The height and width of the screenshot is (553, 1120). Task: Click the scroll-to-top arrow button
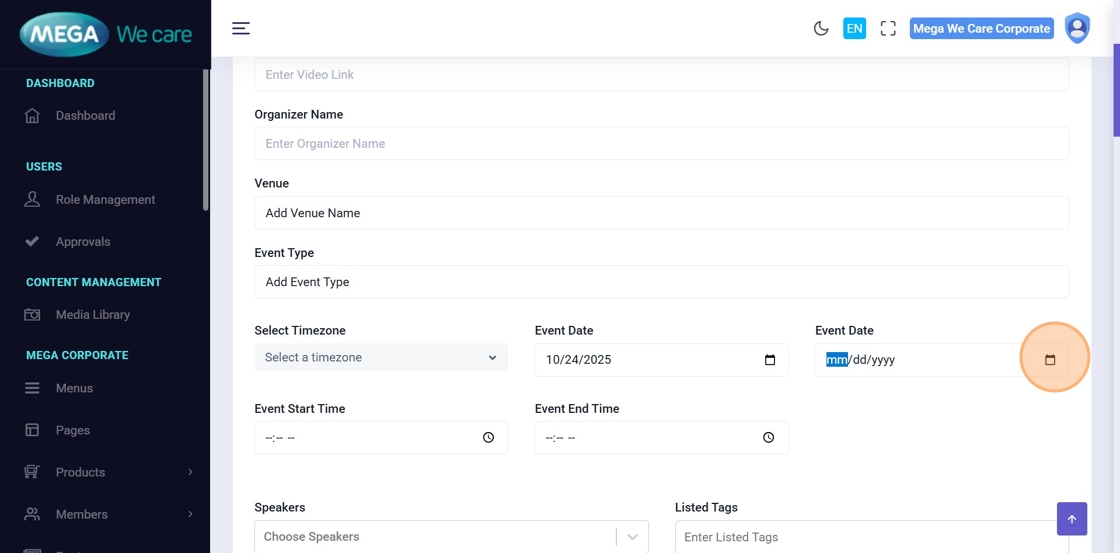[x=1071, y=519]
